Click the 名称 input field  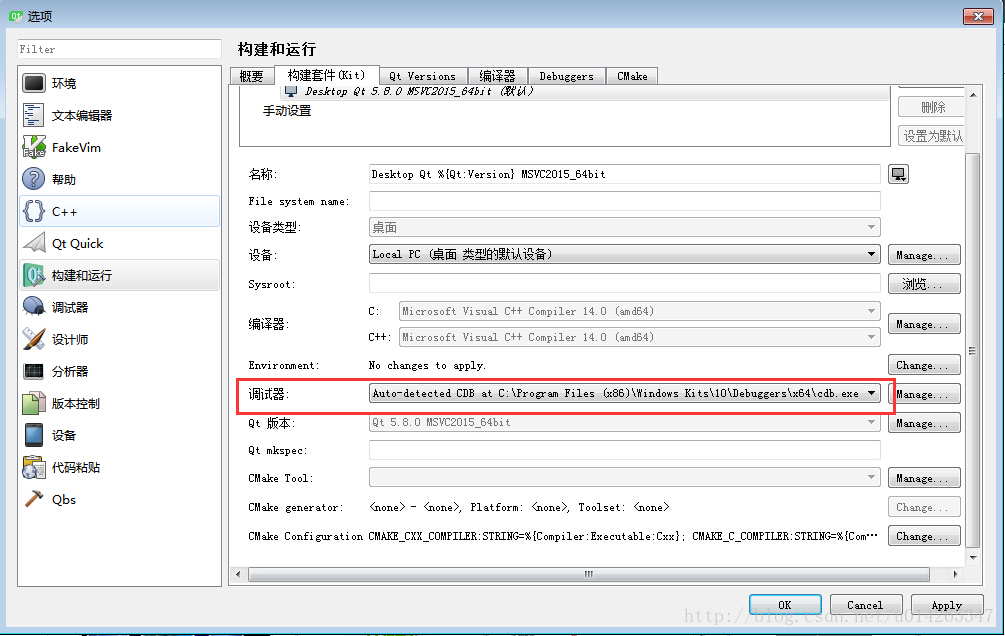point(624,174)
